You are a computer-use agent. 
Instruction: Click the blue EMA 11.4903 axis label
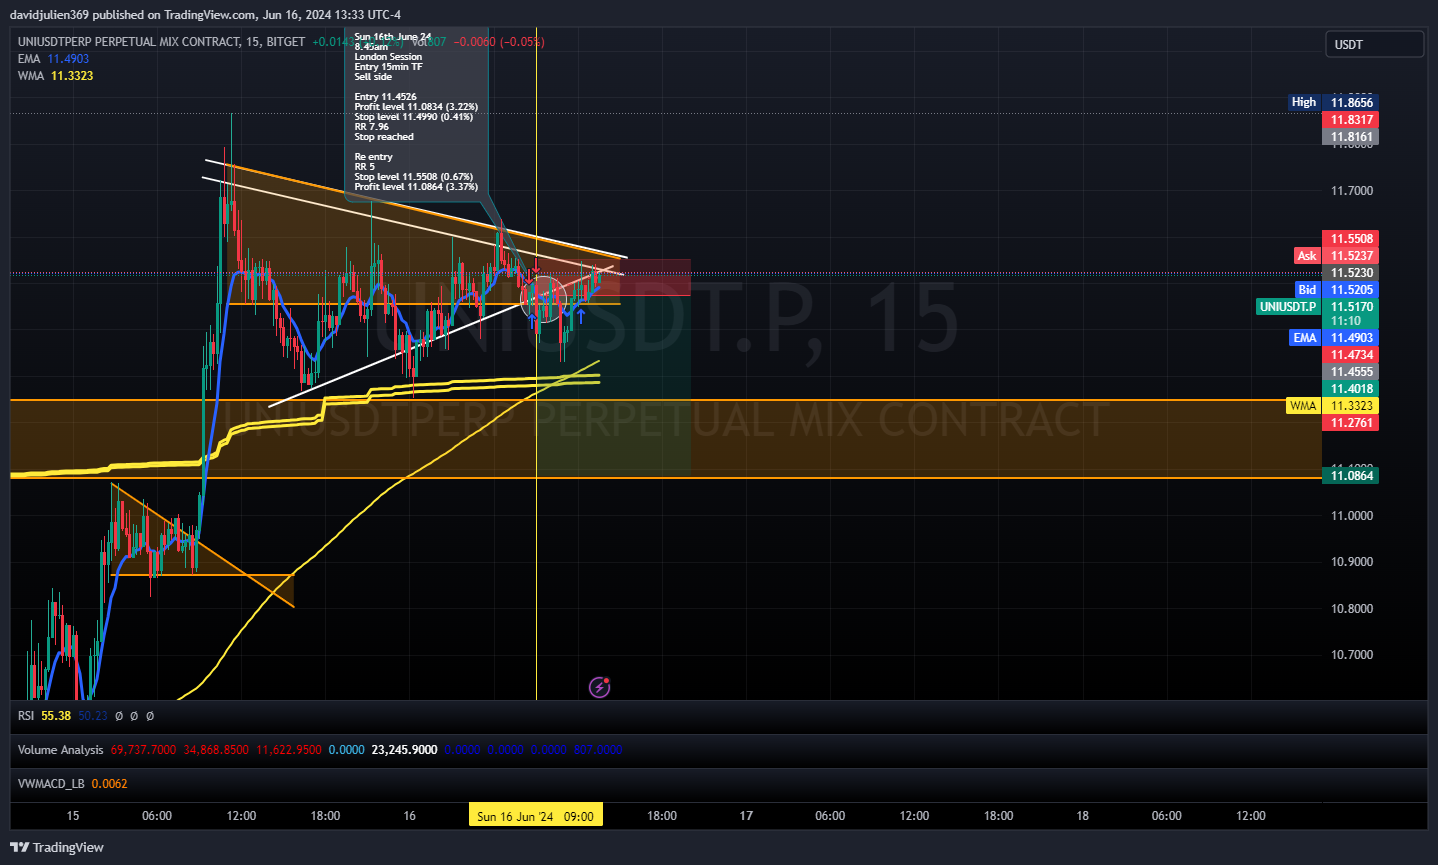[1334, 337]
